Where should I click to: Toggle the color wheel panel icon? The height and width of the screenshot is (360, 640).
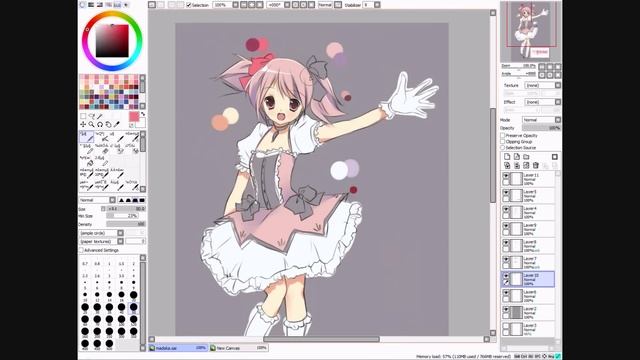click(x=82, y=5)
